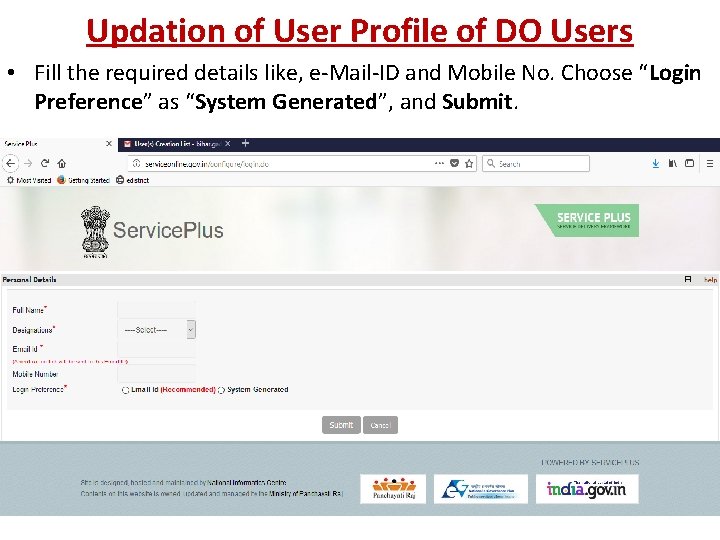
Task: Go forward using the browser forward arrow
Action: point(28,163)
